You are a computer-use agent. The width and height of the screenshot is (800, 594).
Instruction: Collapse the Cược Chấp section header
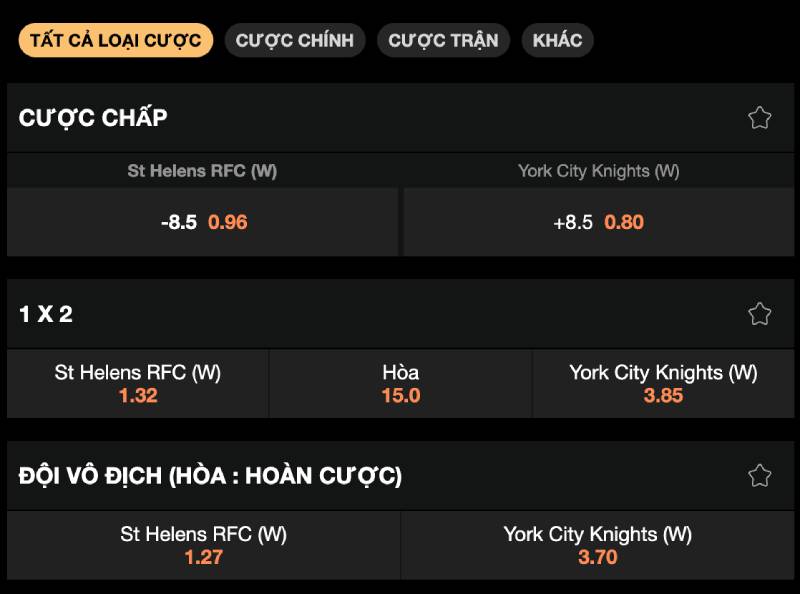(x=93, y=118)
